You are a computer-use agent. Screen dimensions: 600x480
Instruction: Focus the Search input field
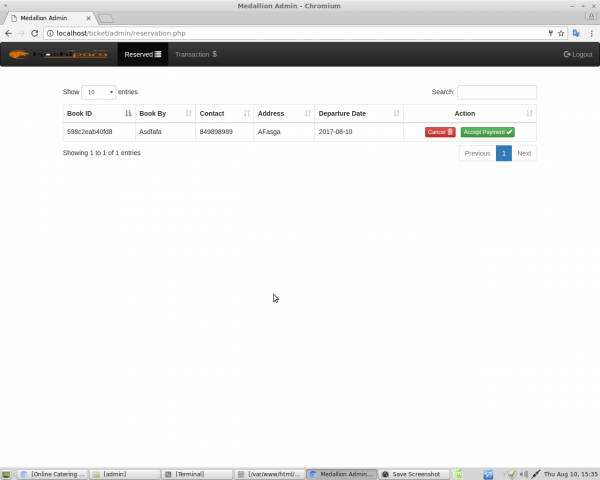[x=497, y=92]
